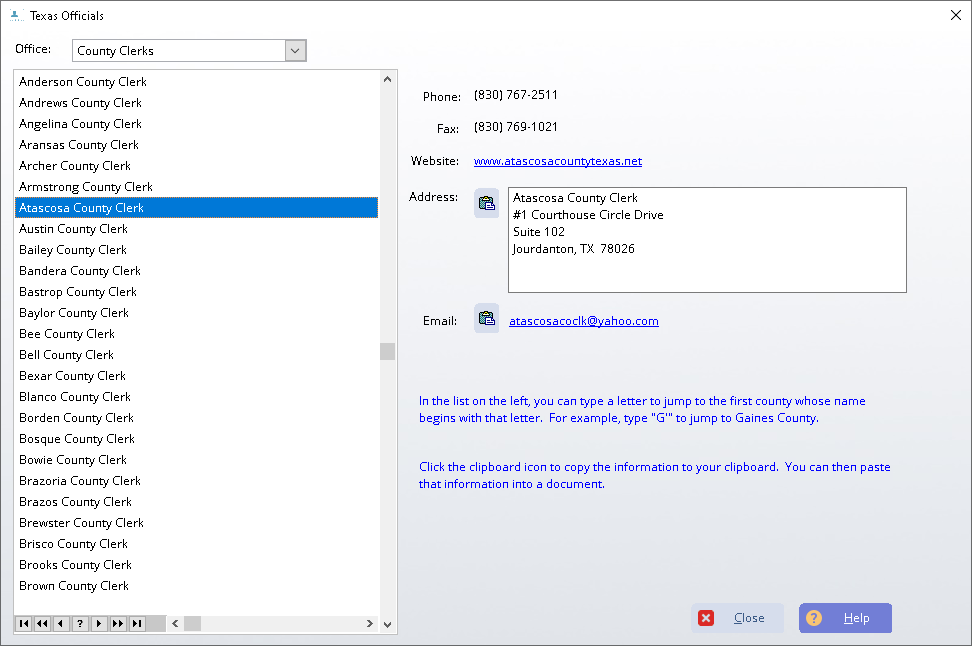The height and width of the screenshot is (646, 972).
Task: Copy the address using its clipboard icon
Action: click(486, 203)
